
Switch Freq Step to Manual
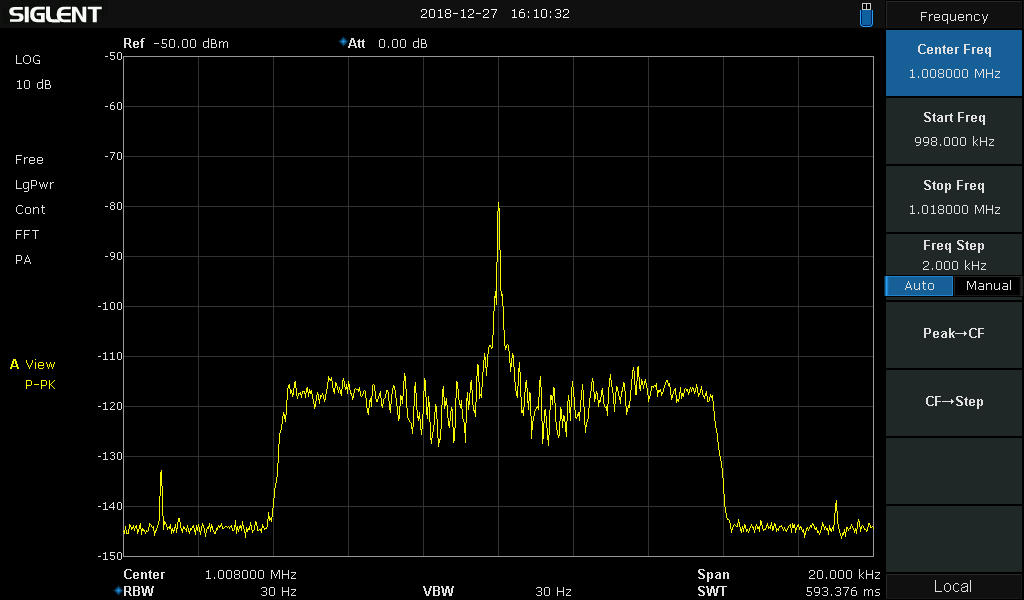pyautogui.click(x=988, y=286)
